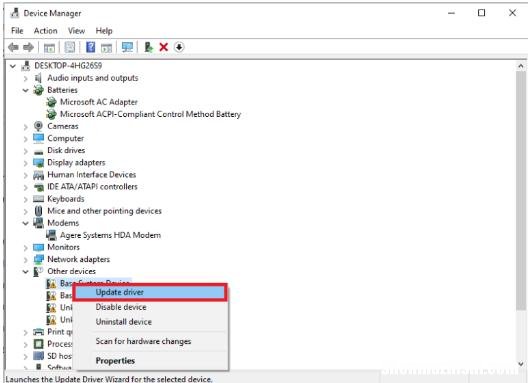This screenshot has width=529, height=383.
Task: Click the Action pane toolbar icon
Action: 107,48
